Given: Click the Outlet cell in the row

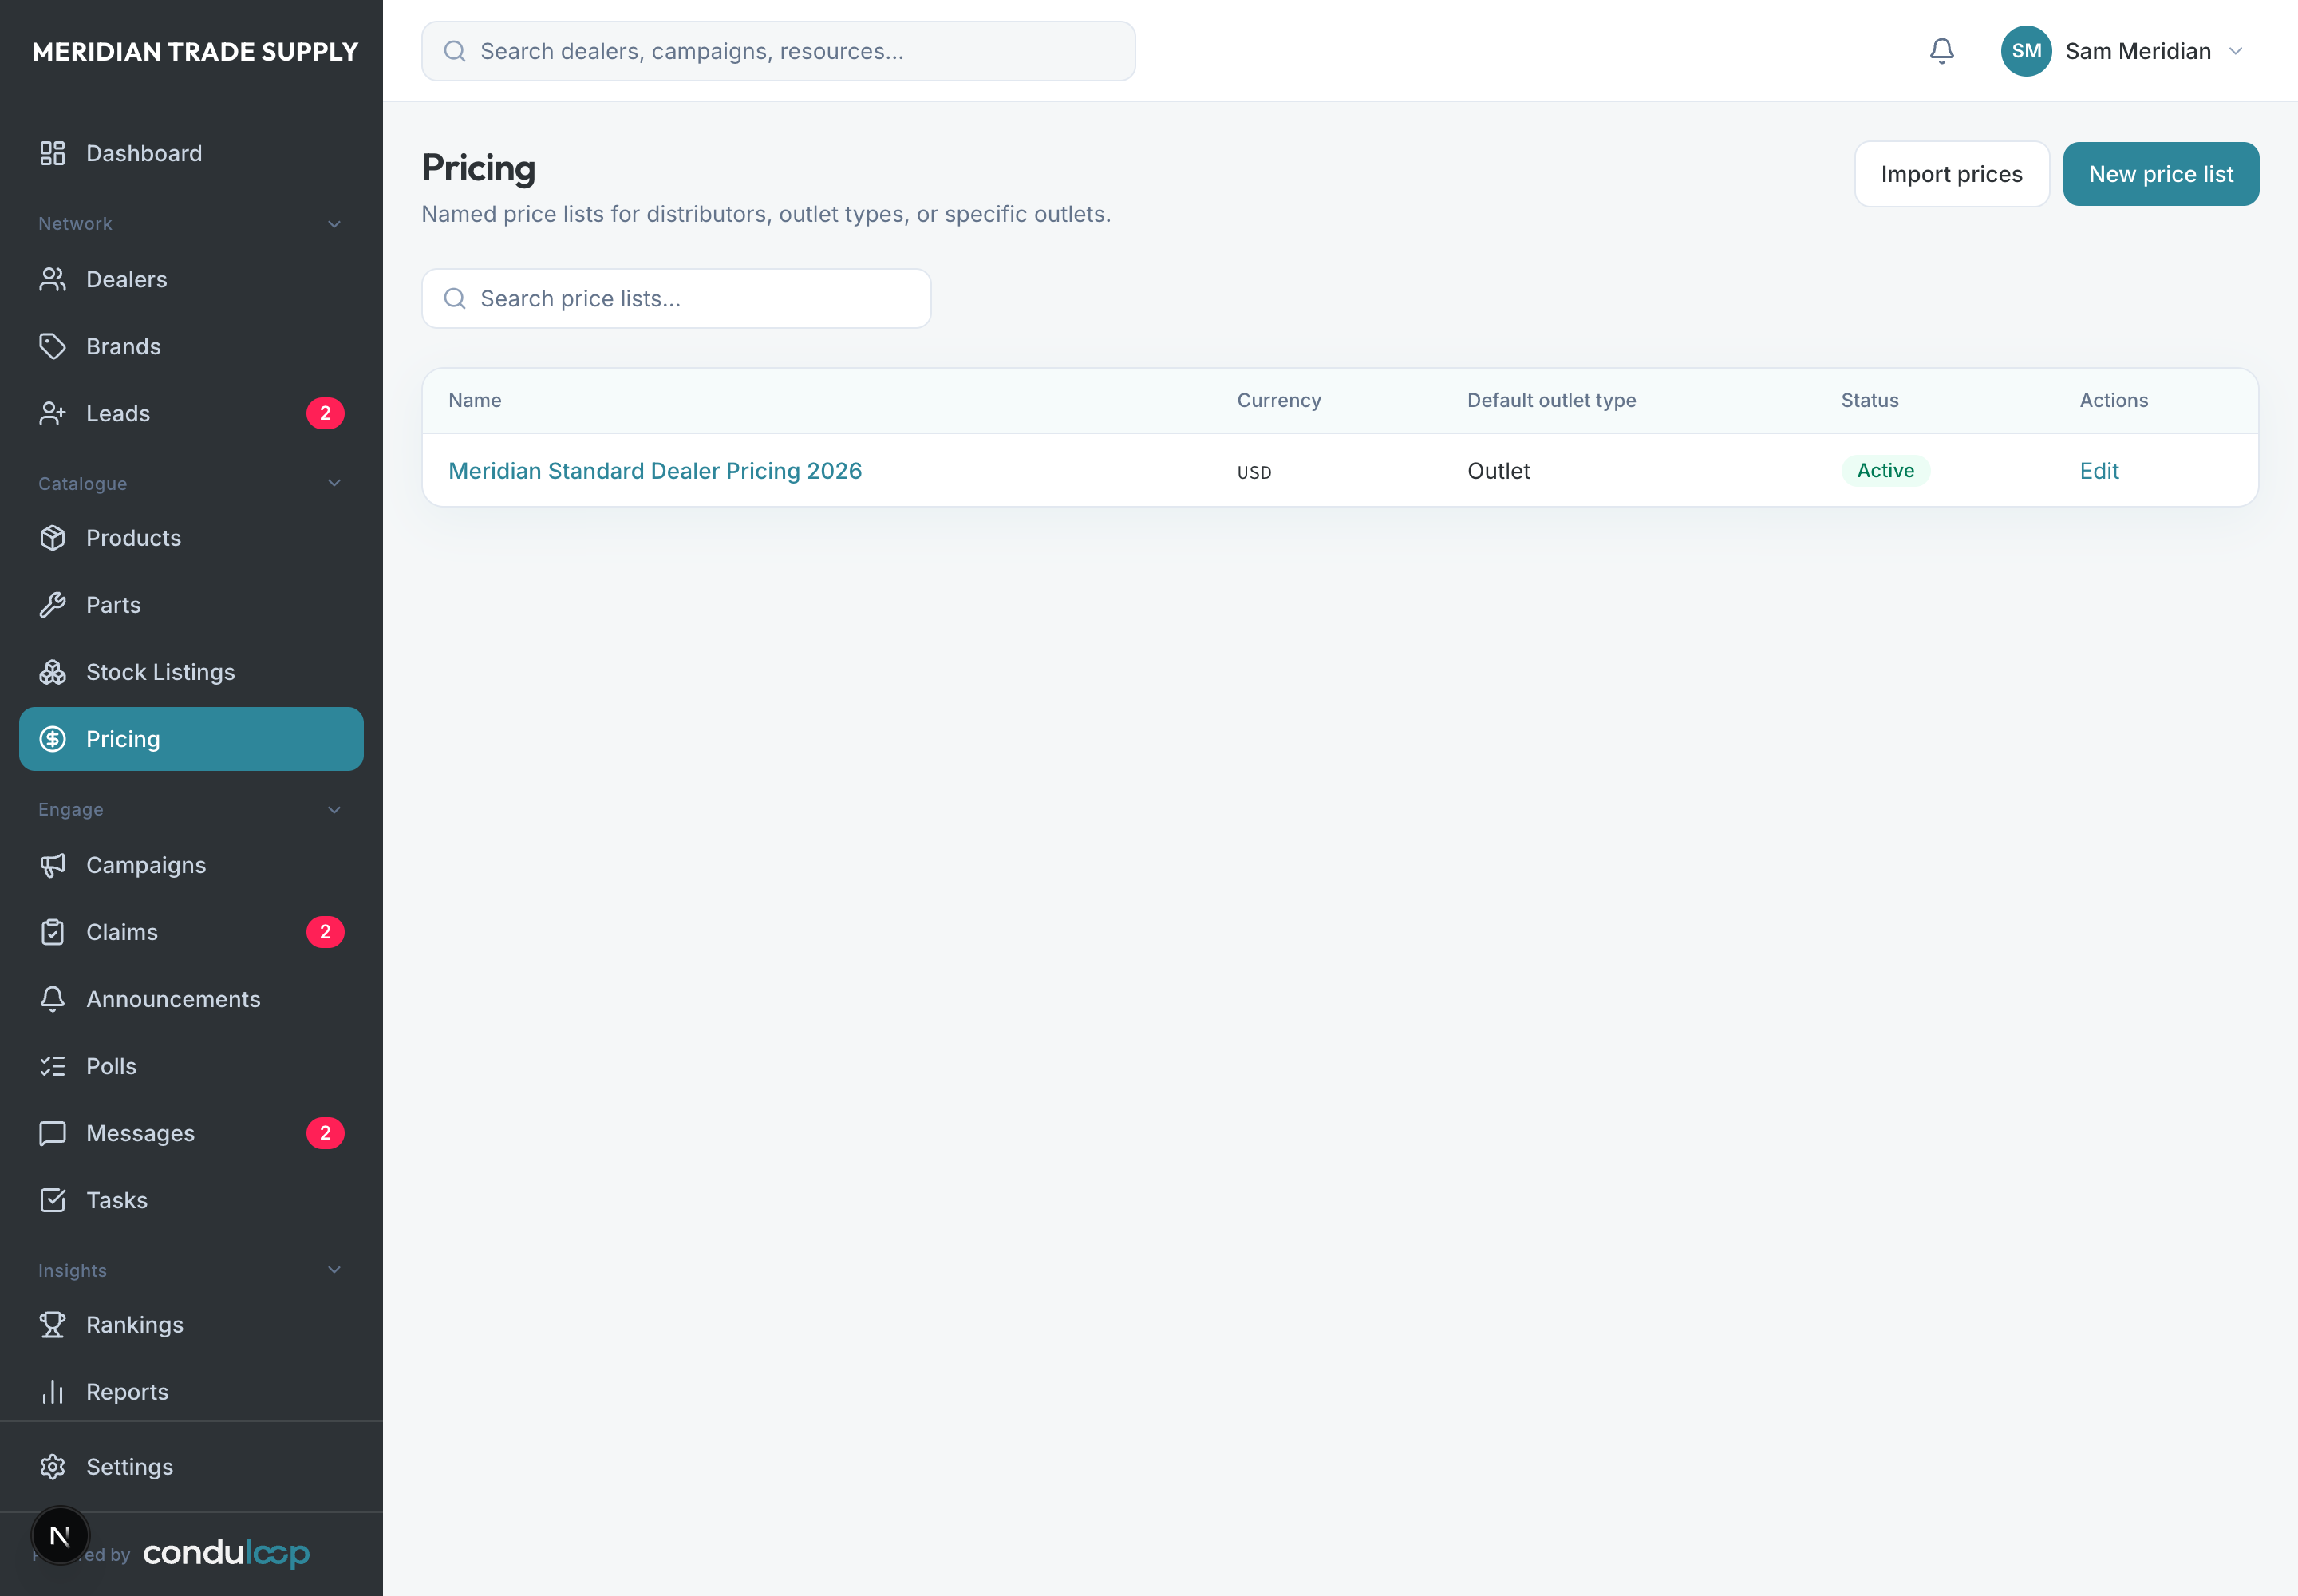Looking at the screenshot, I should point(1498,471).
